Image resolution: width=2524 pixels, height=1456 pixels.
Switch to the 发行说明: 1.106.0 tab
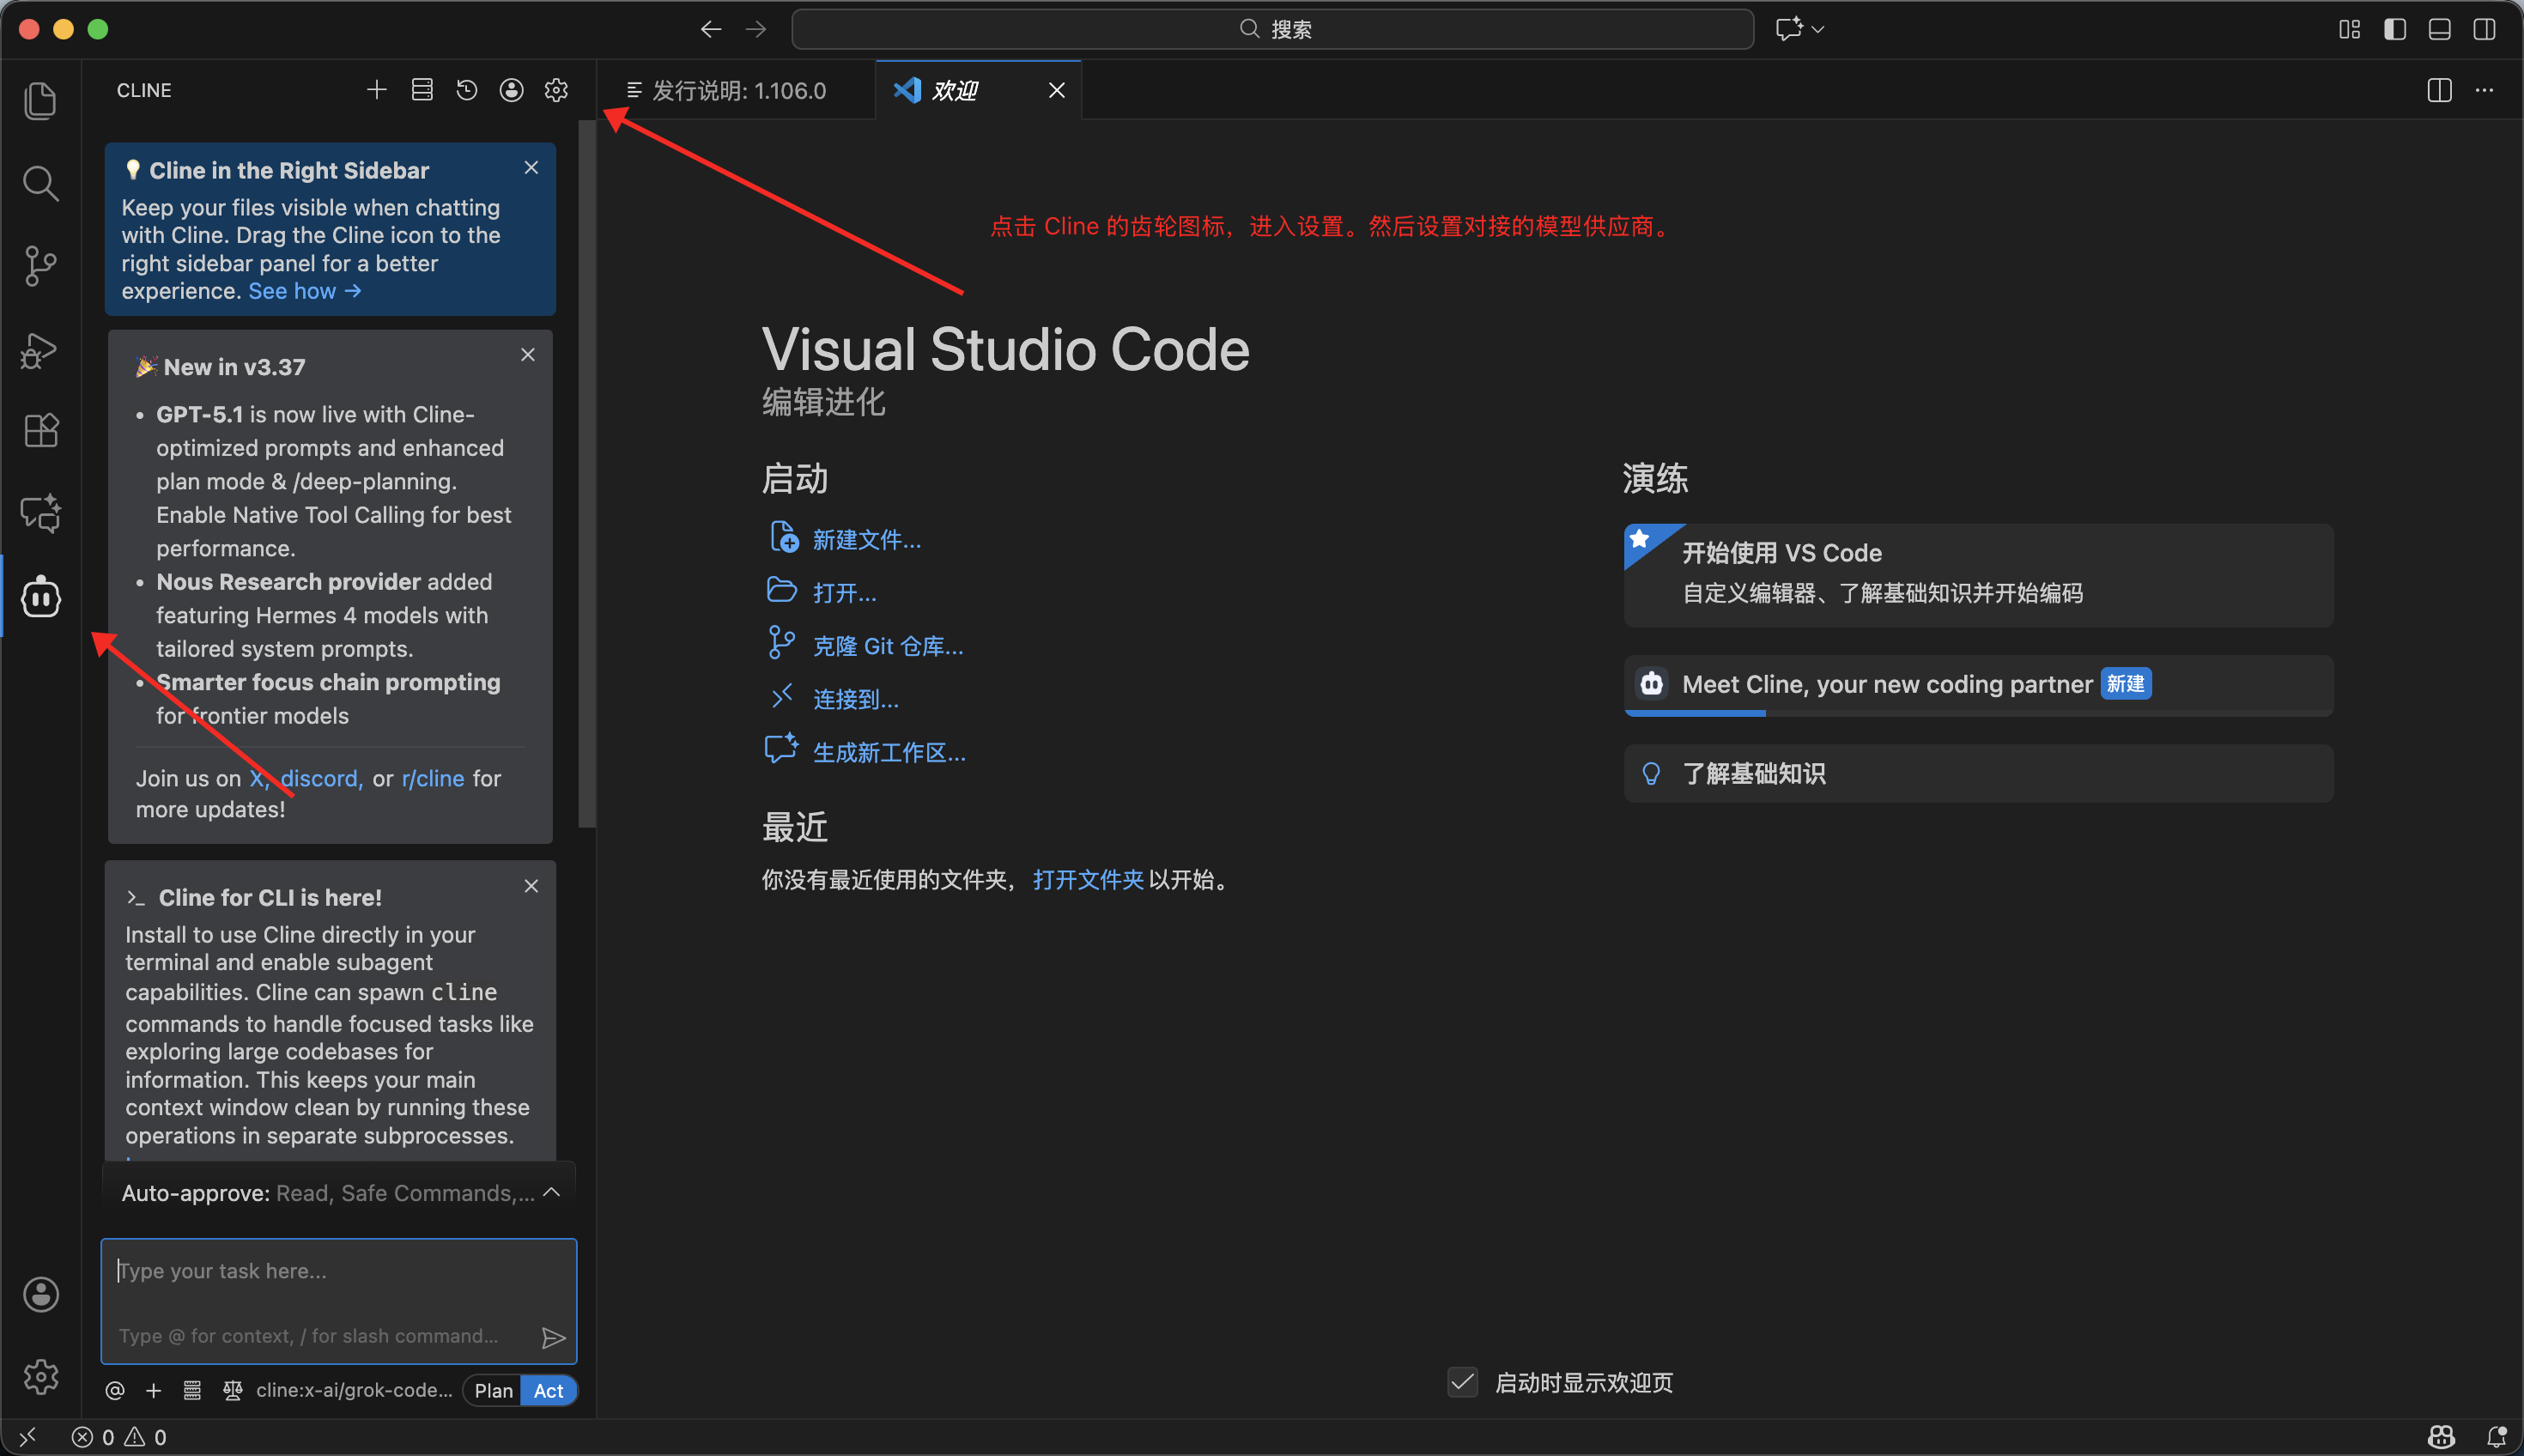738,91
